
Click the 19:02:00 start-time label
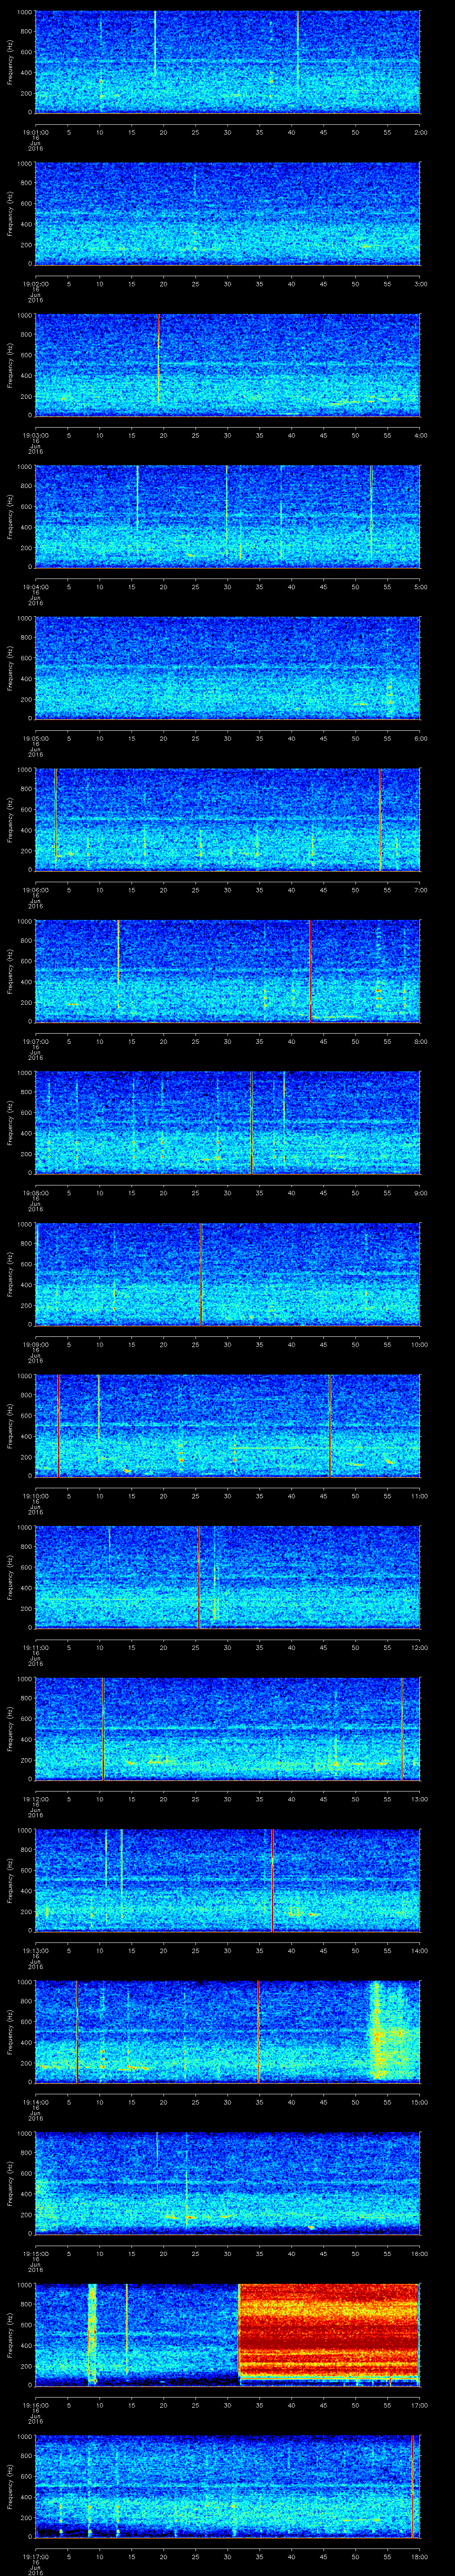tap(35, 284)
